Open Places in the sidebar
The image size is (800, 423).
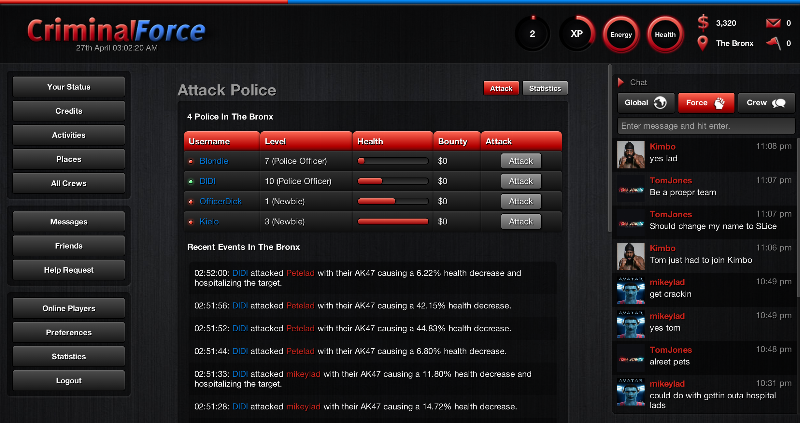pyautogui.click(x=69, y=159)
